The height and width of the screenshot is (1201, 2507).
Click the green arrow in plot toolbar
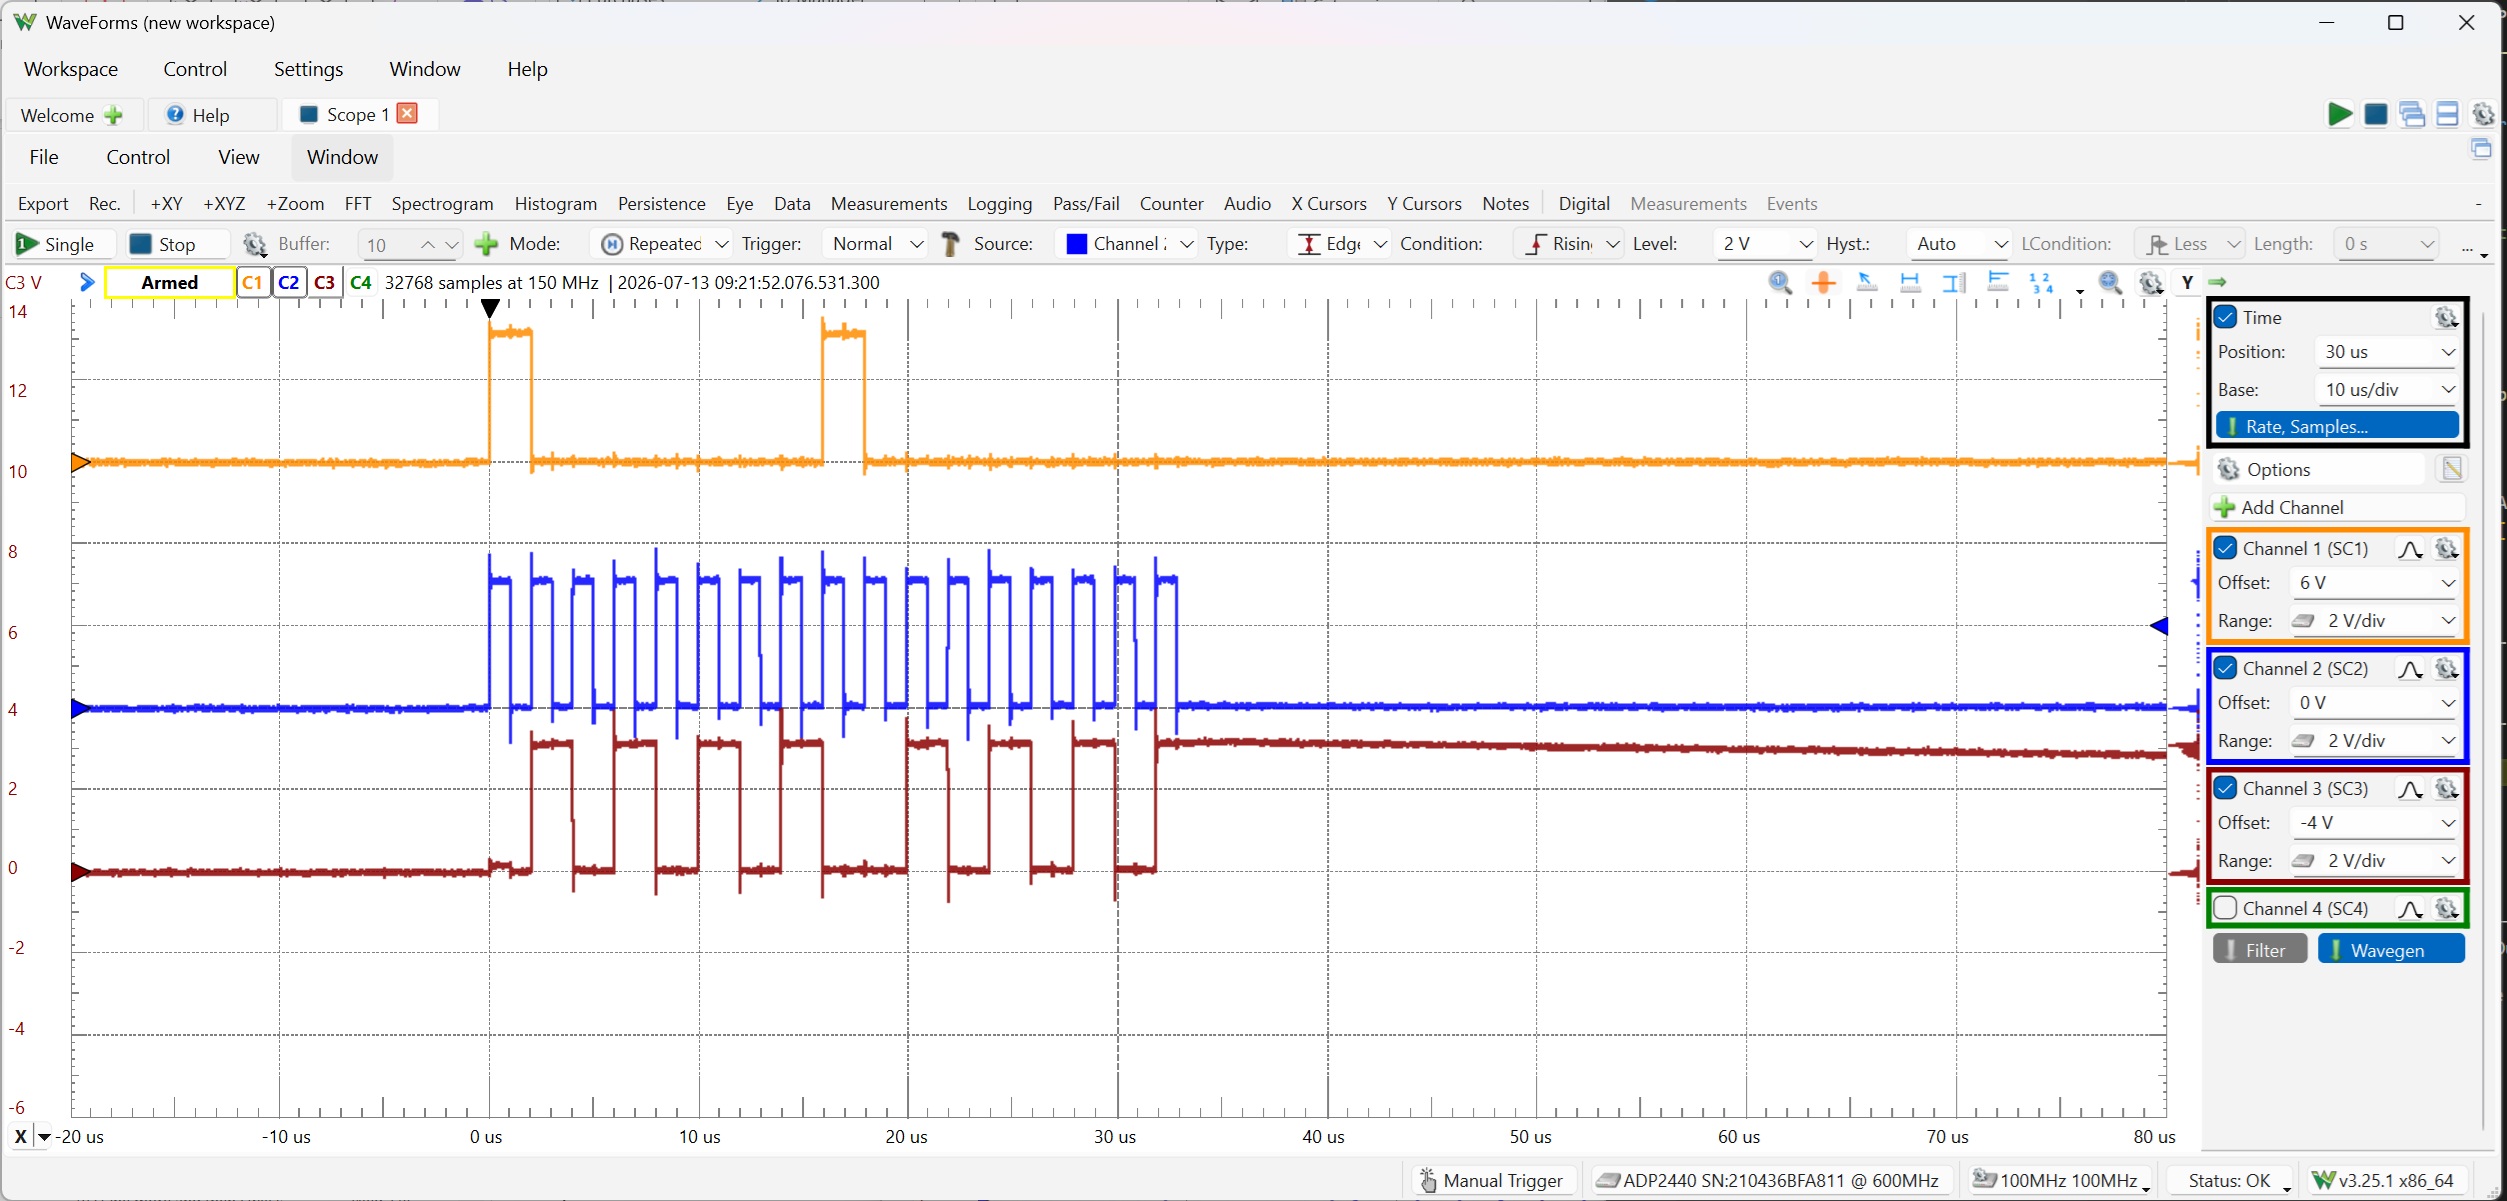click(x=2218, y=283)
